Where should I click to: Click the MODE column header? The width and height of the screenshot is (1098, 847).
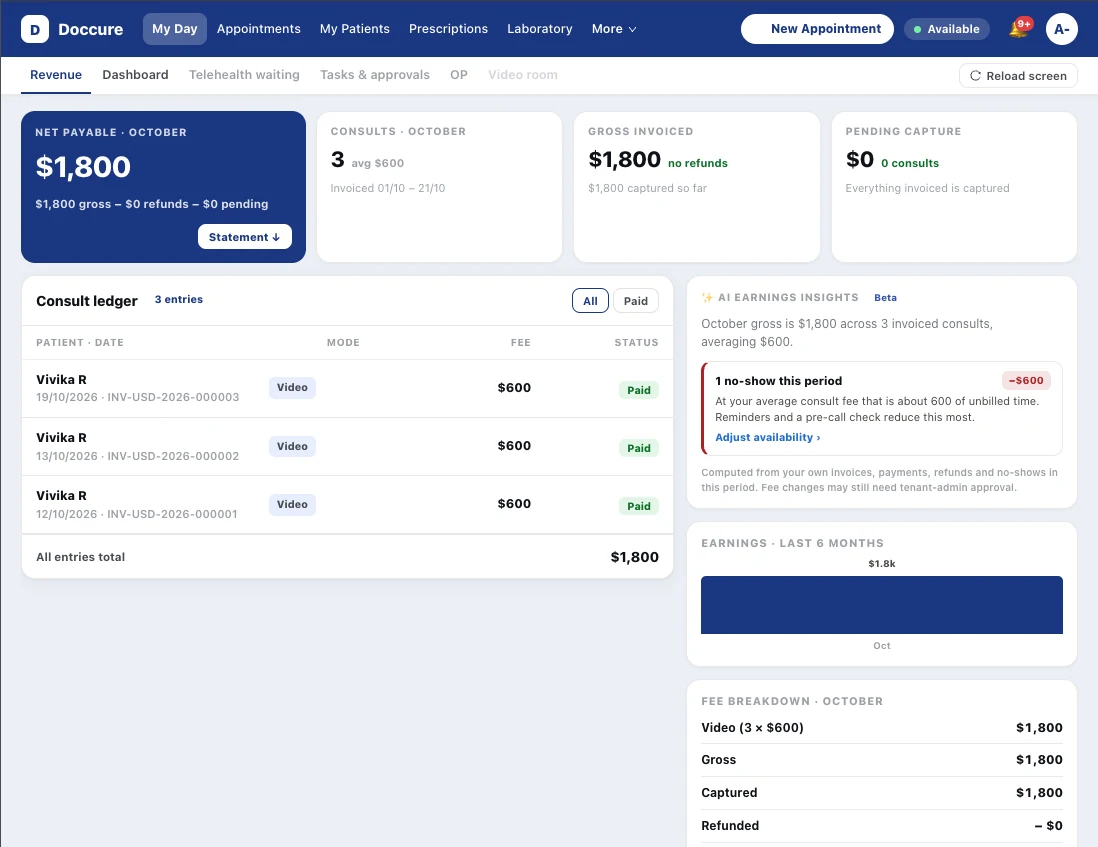[x=343, y=342]
